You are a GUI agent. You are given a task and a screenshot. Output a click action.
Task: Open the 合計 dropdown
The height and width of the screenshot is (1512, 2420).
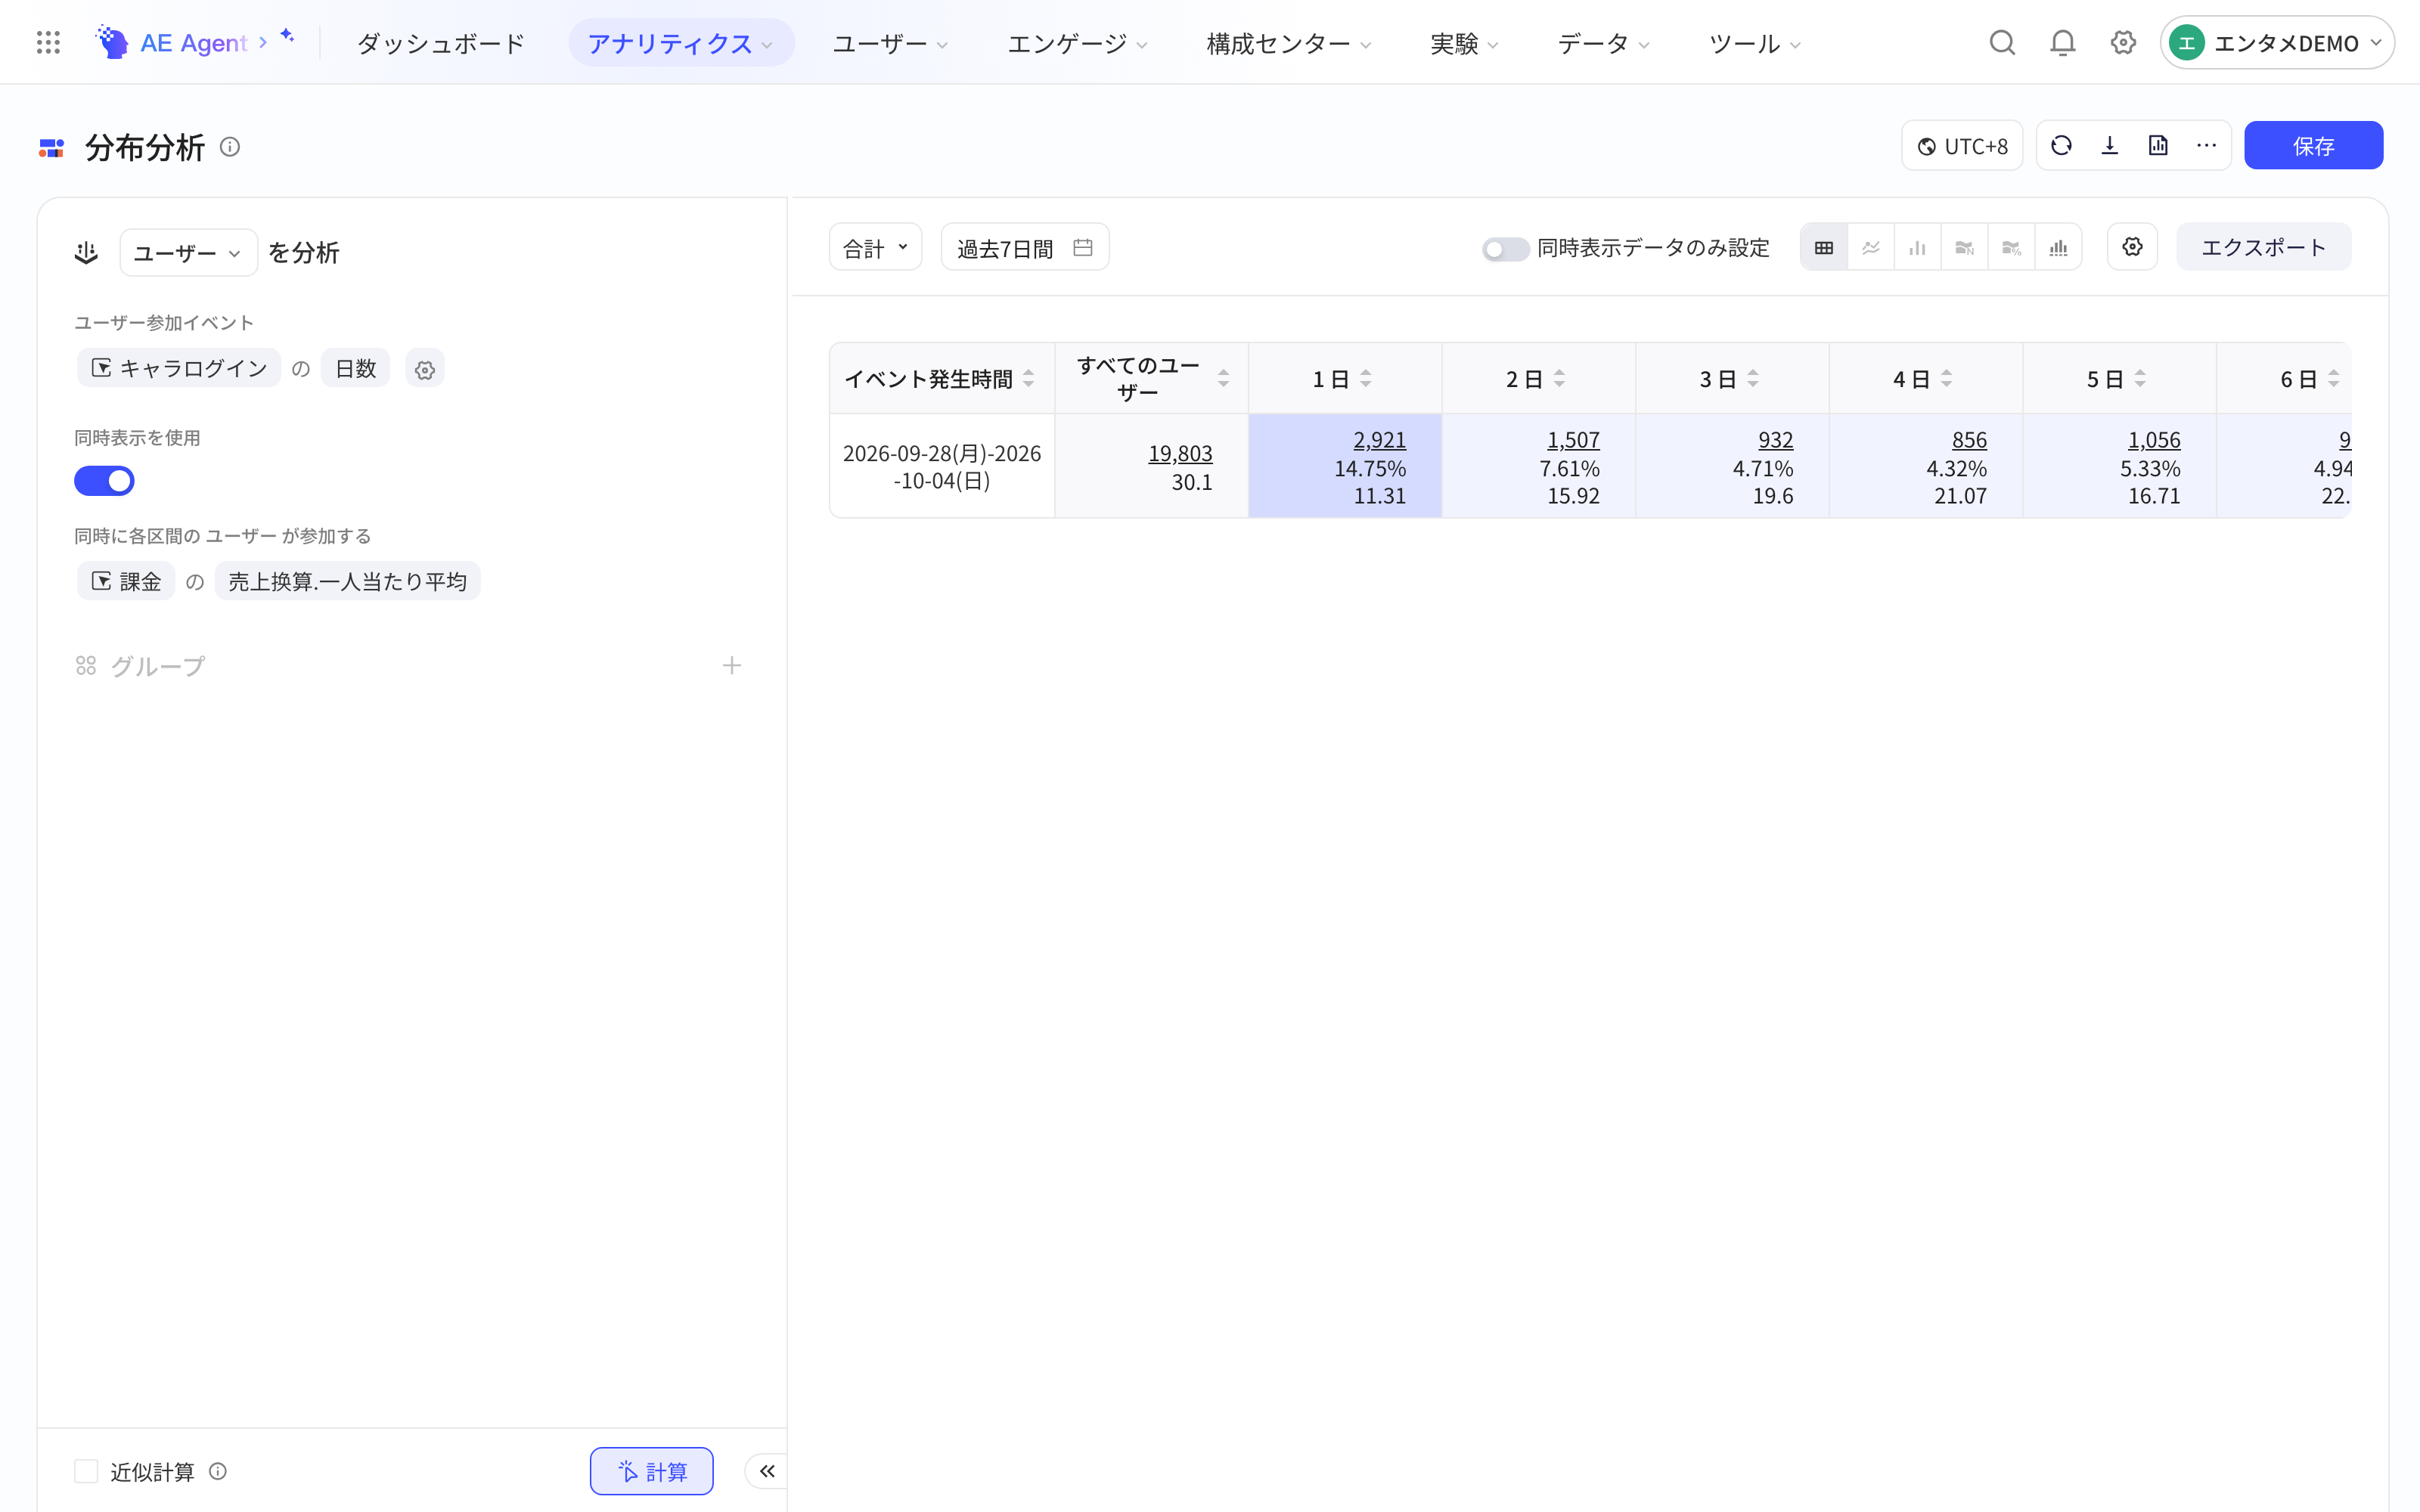(875, 247)
